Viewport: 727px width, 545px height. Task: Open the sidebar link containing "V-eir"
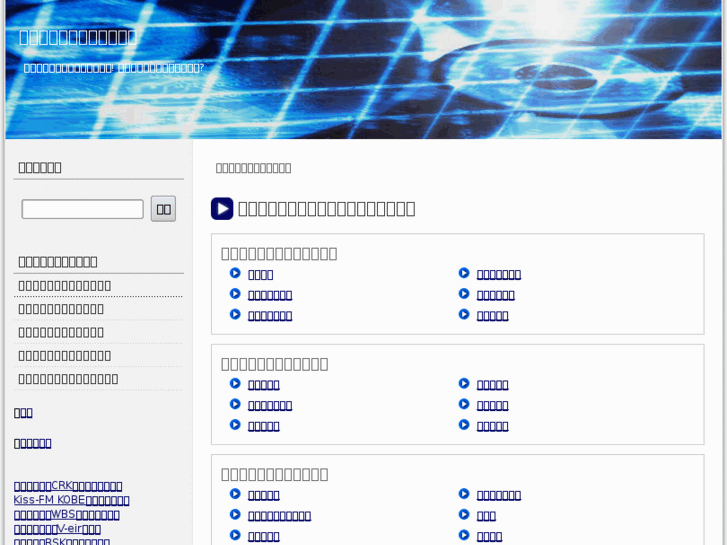[x=57, y=529]
